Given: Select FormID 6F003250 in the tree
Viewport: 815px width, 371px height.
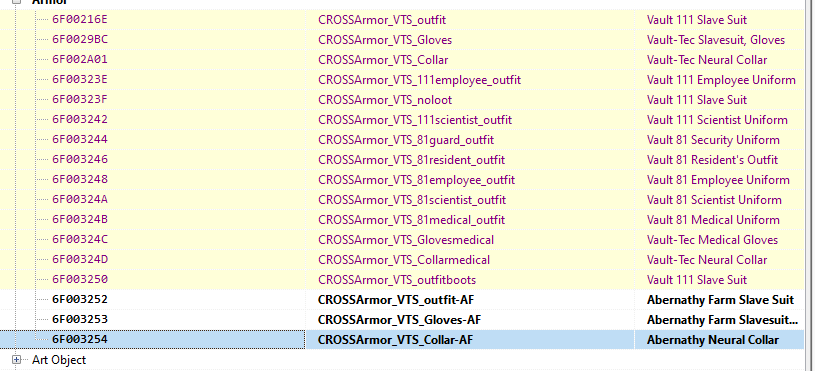Looking at the screenshot, I should 80,280.
